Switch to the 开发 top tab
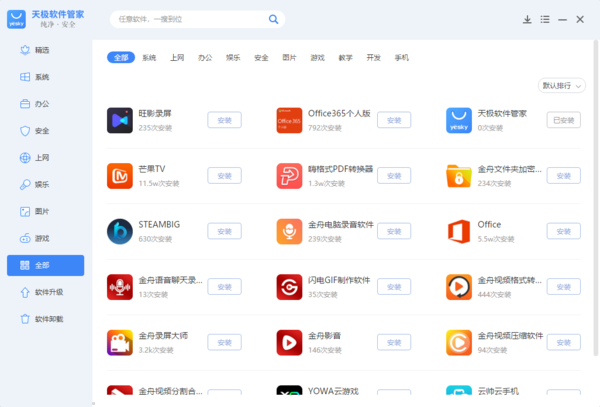Image resolution: width=600 pixels, height=407 pixels. coord(373,58)
